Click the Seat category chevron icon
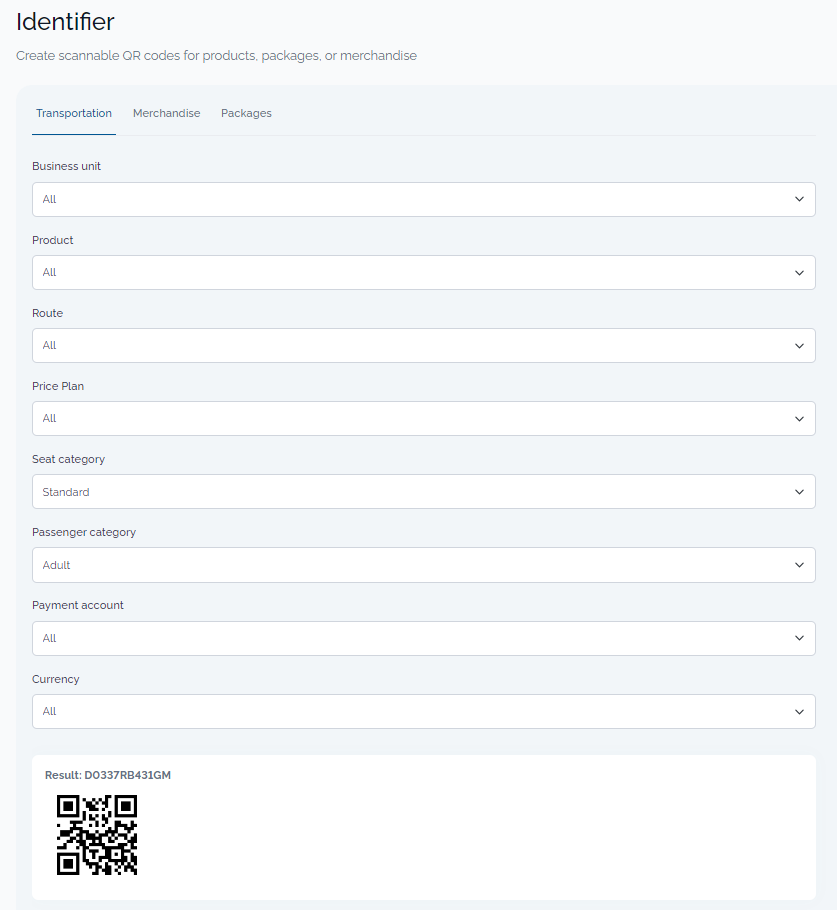Image resolution: width=837 pixels, height=910 pixels. point(799,491)
